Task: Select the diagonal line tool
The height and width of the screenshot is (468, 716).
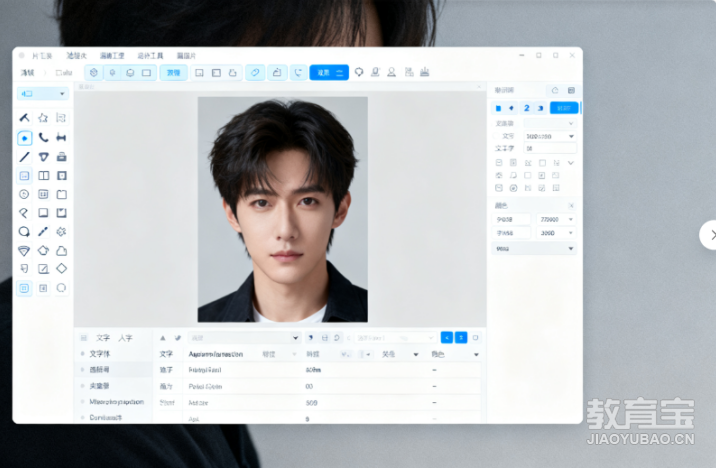Action: (24, 157)
